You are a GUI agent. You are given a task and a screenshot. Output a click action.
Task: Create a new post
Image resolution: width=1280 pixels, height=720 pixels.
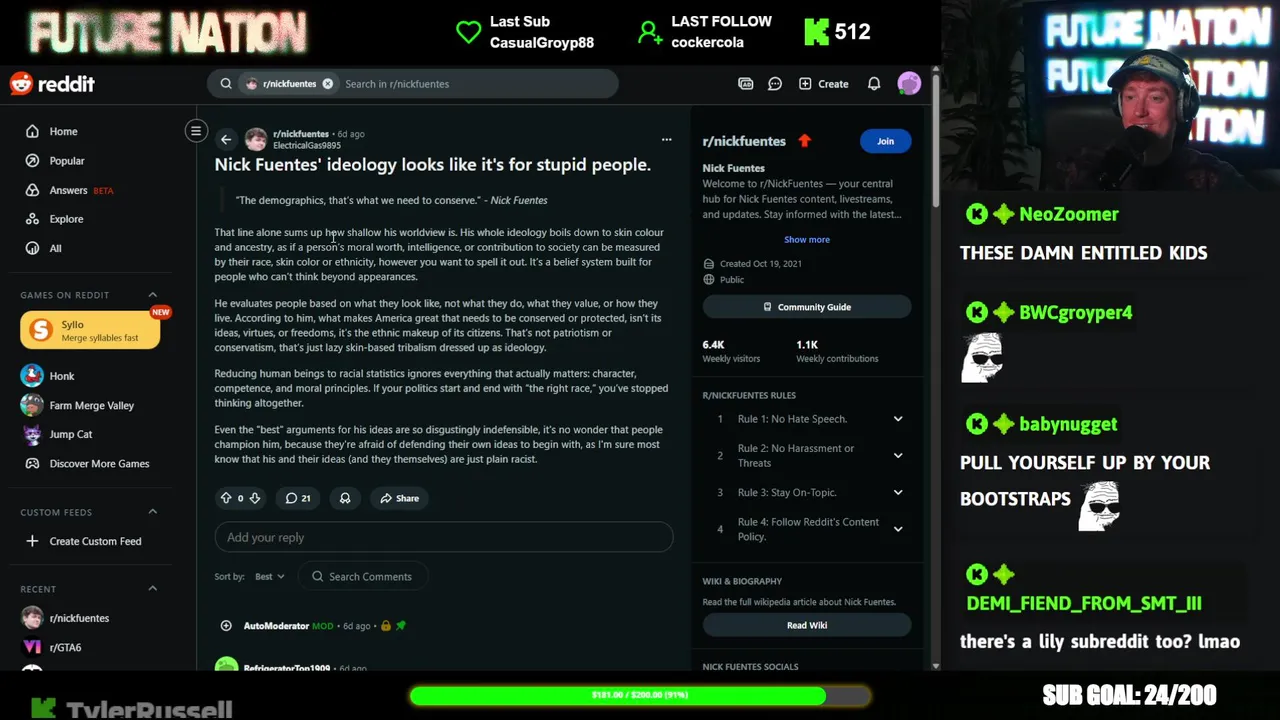pos(823,84)
